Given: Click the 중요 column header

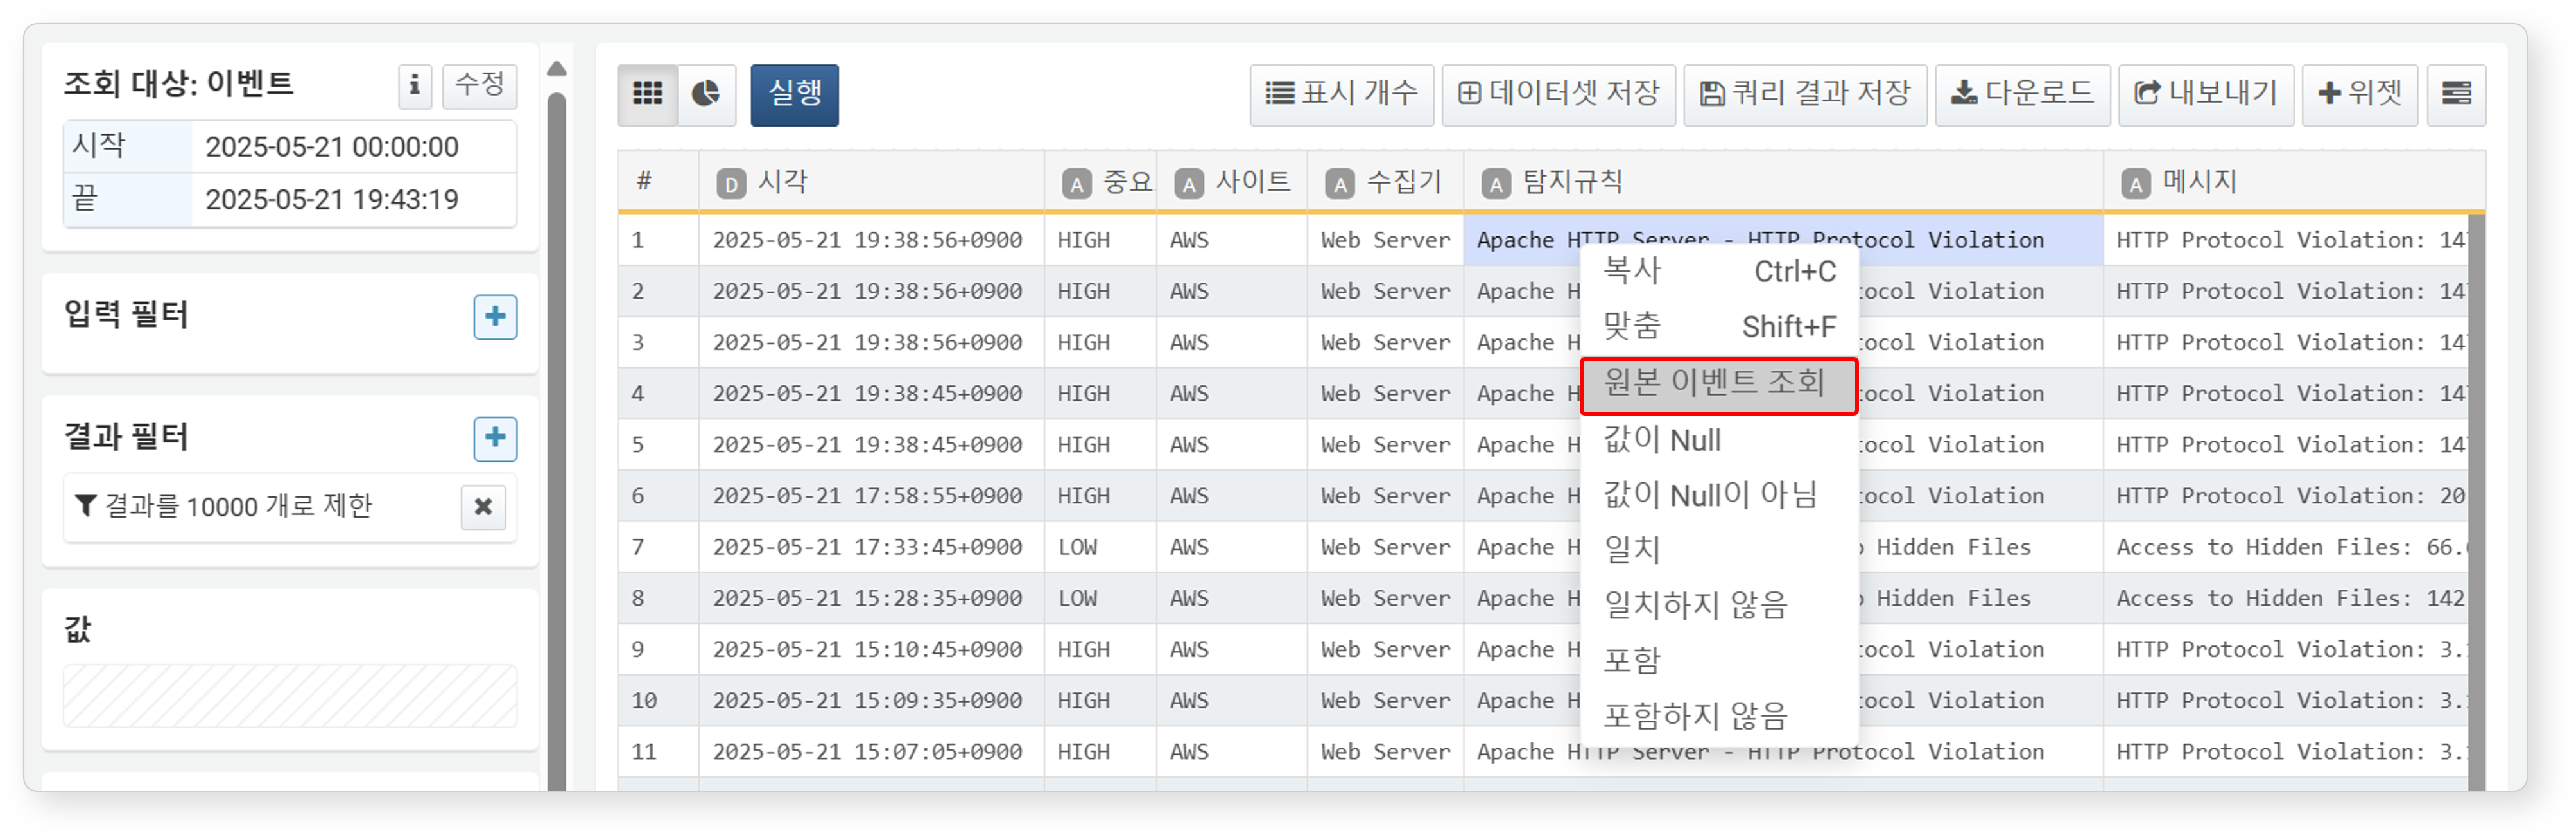Looking at the screenshot, I should click(1101, 182).
